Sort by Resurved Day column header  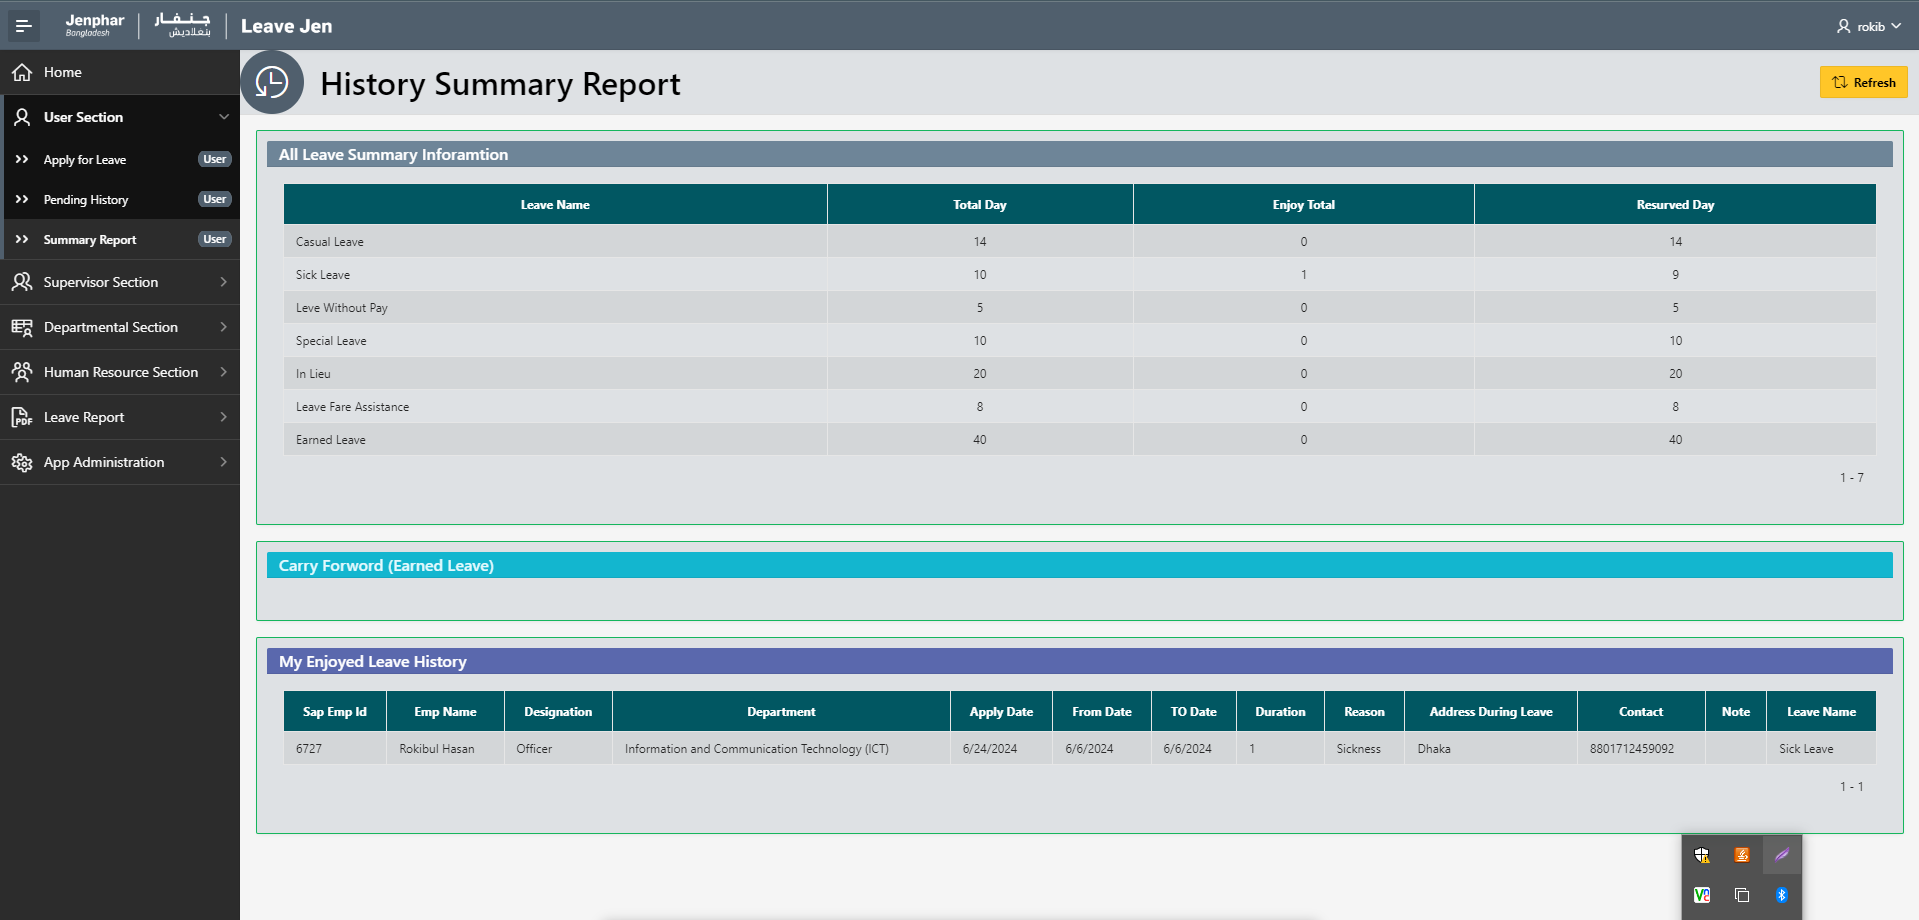click(1675, 205)
